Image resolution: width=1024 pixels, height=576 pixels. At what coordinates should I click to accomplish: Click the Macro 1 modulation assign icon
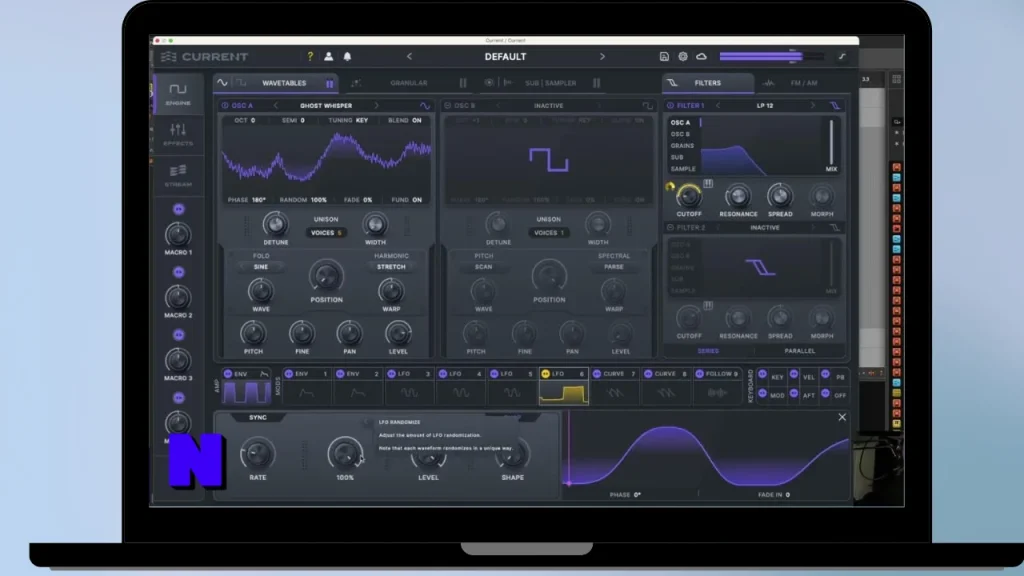(x=178, y=209)
